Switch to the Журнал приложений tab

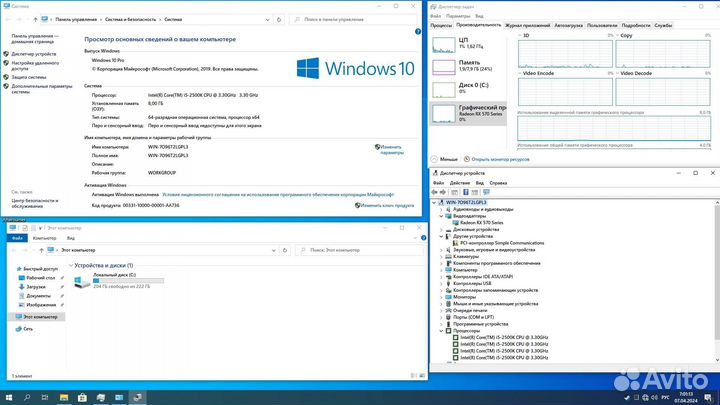[x=528, y=26]
